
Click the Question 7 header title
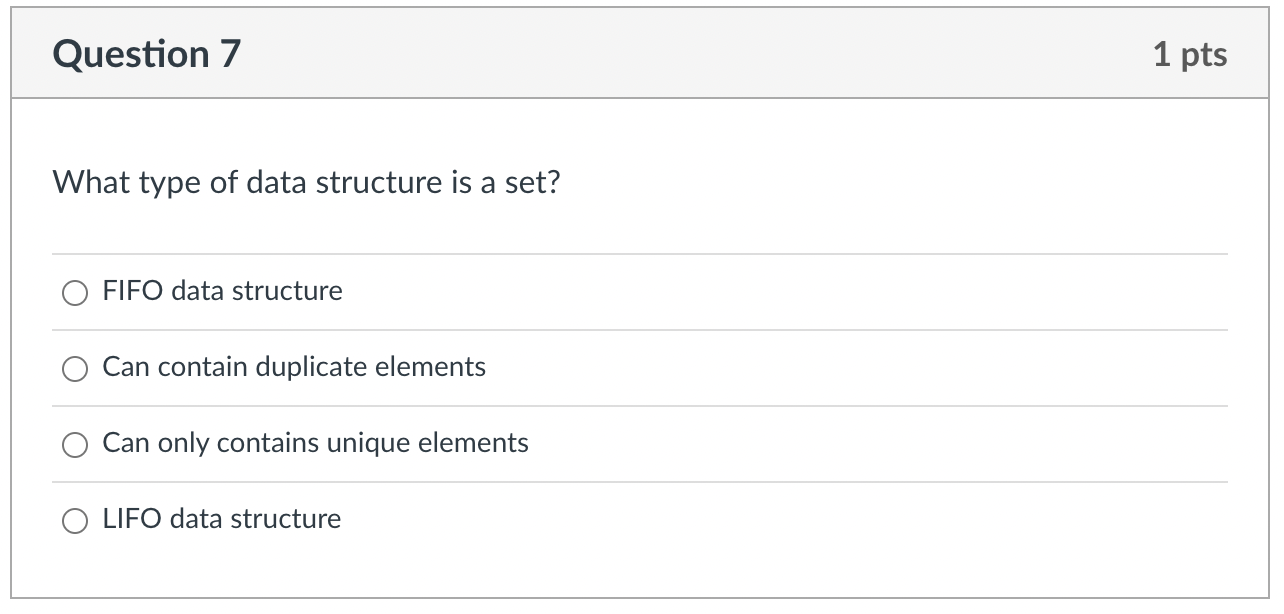click(x=147, y=53)
